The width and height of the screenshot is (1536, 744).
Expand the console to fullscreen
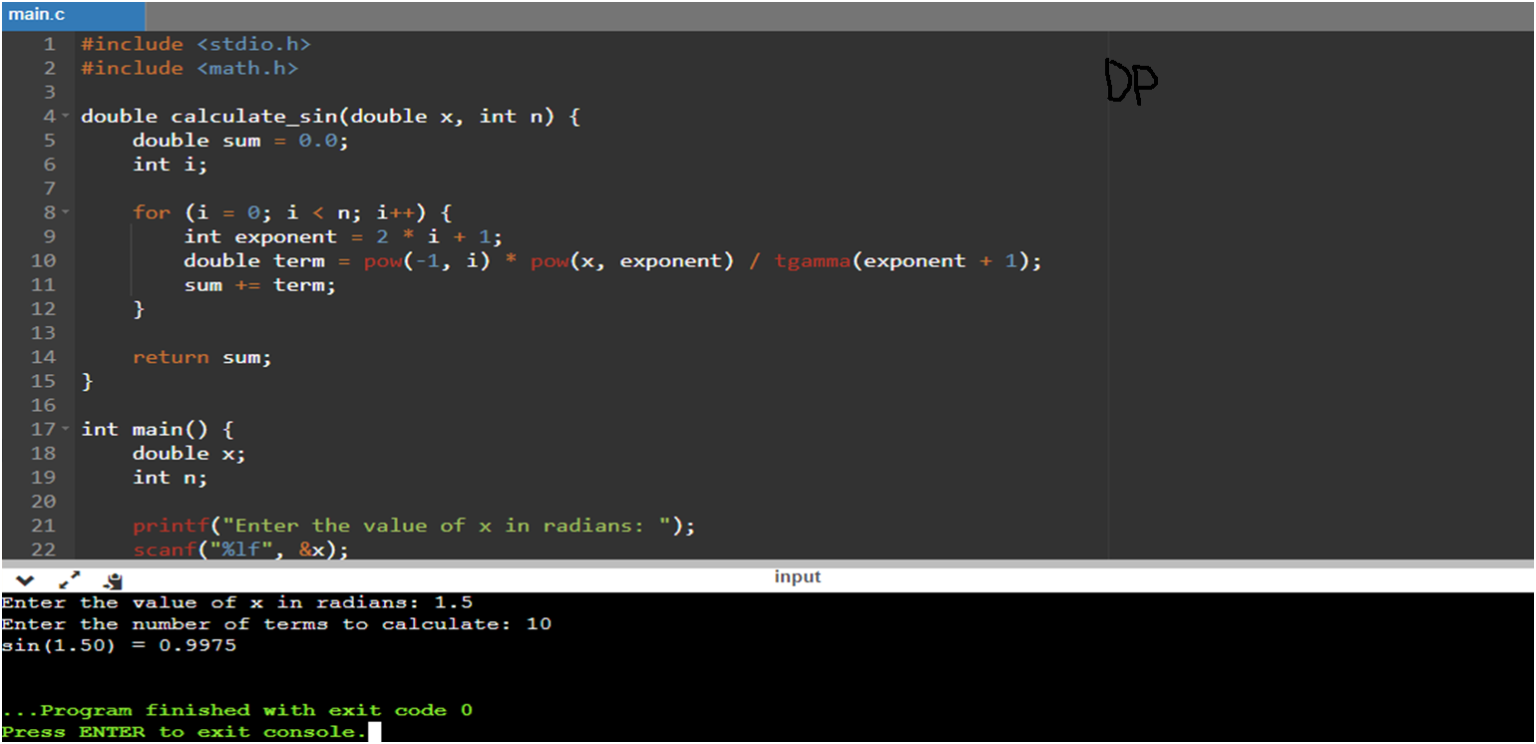pos(68,578)
